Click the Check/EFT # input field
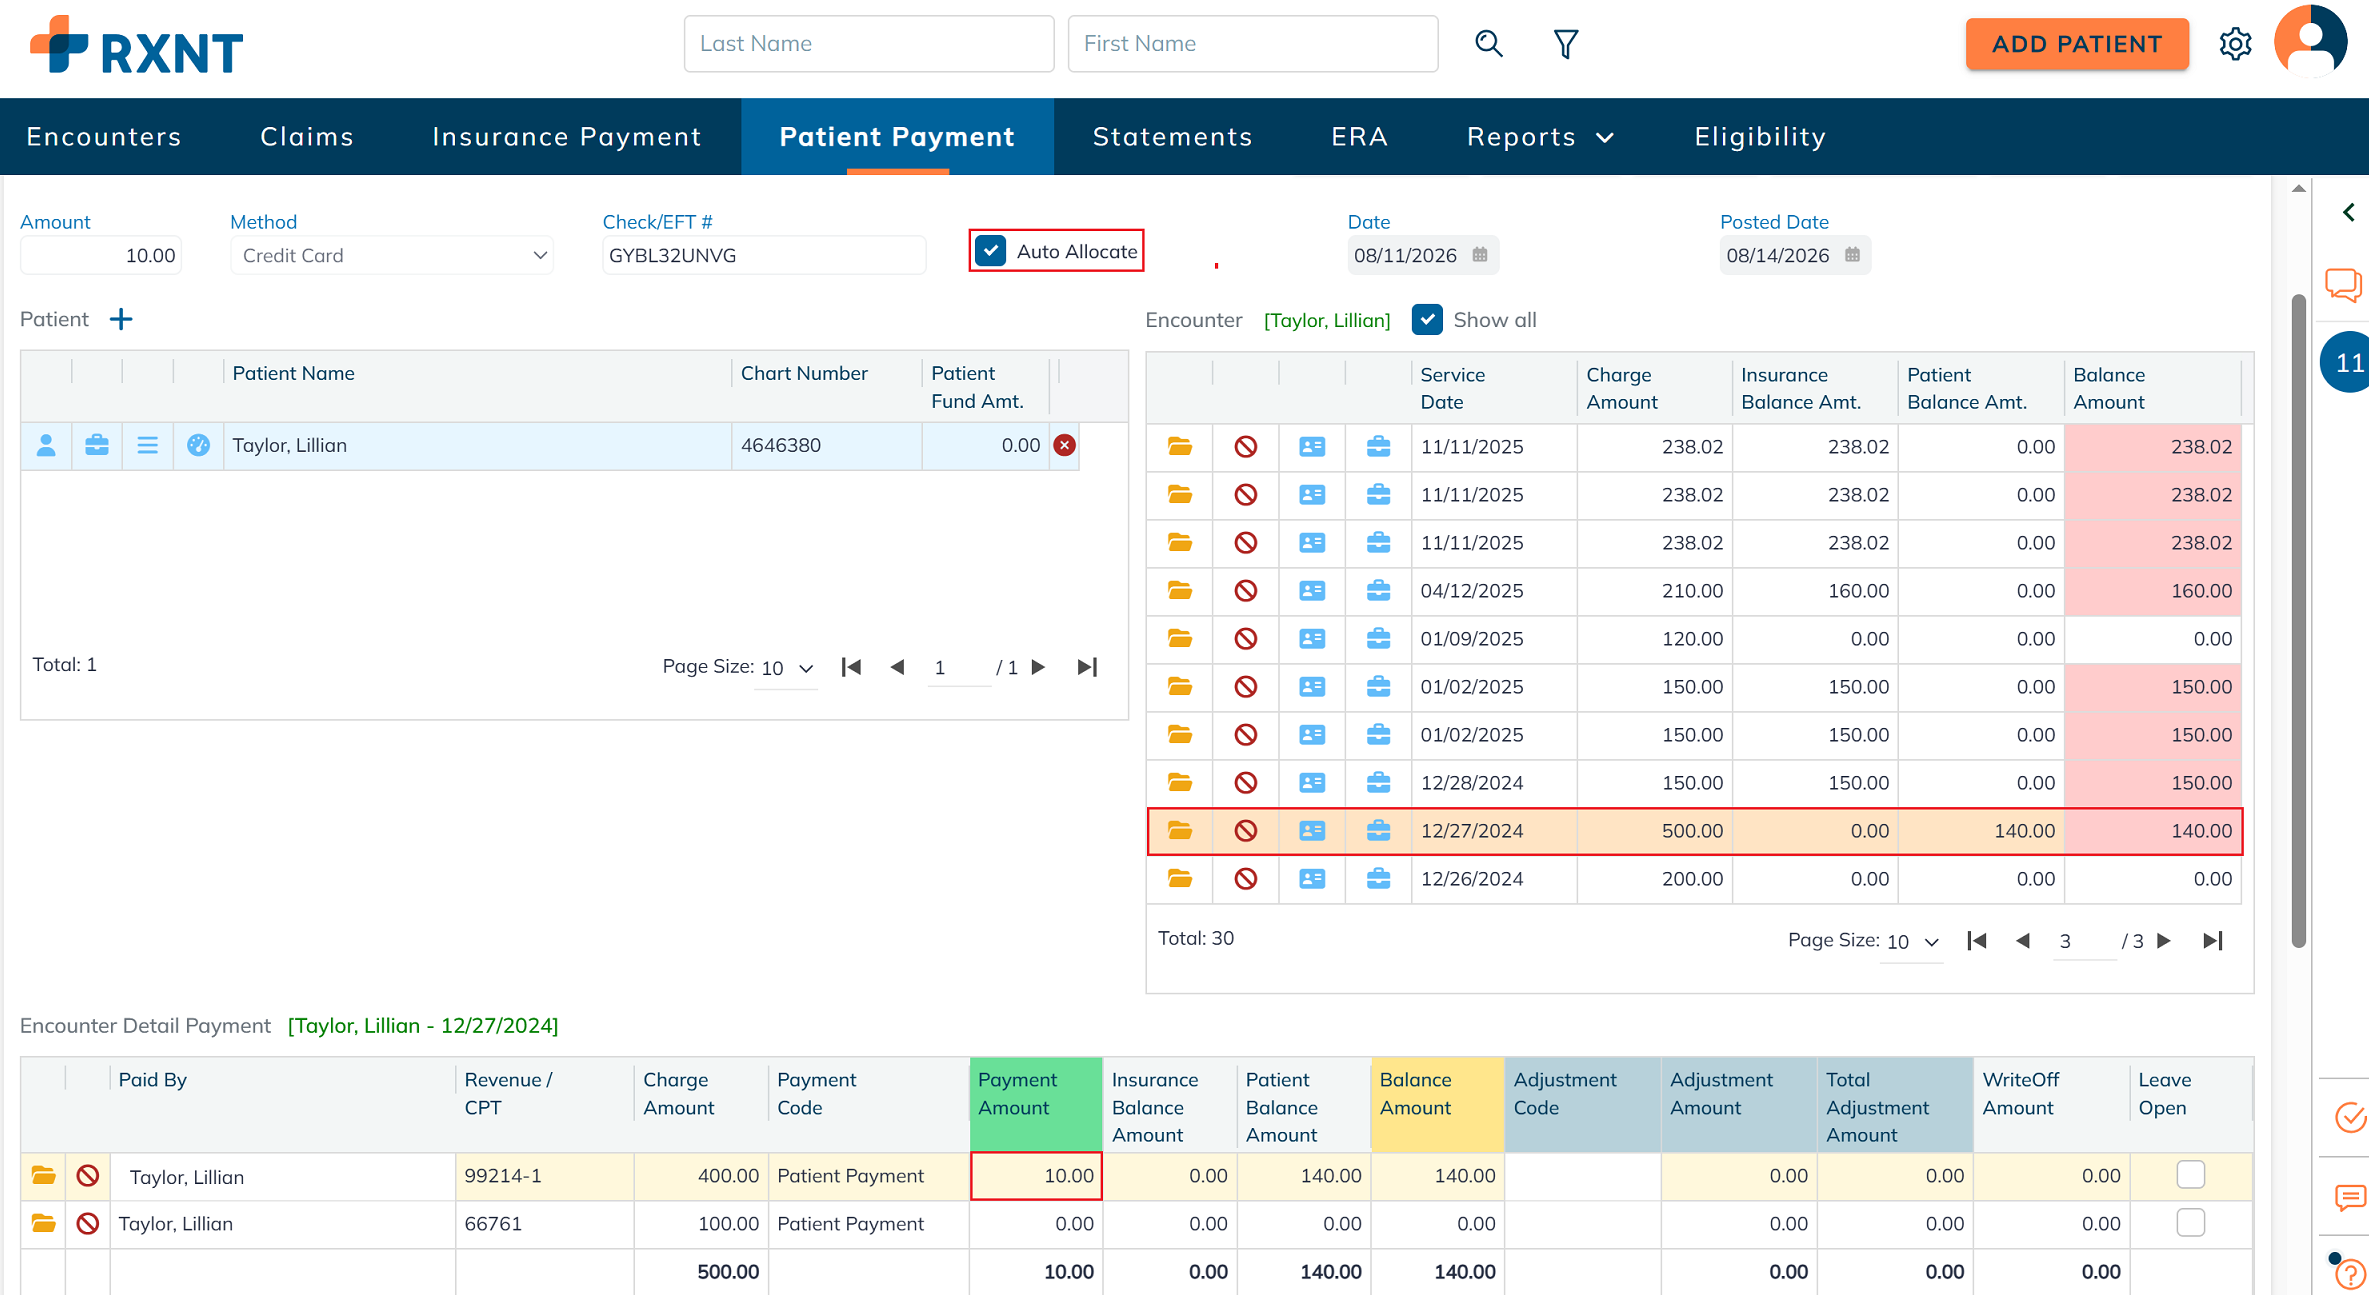2369x1295 pixels. (x=764, y=255)
